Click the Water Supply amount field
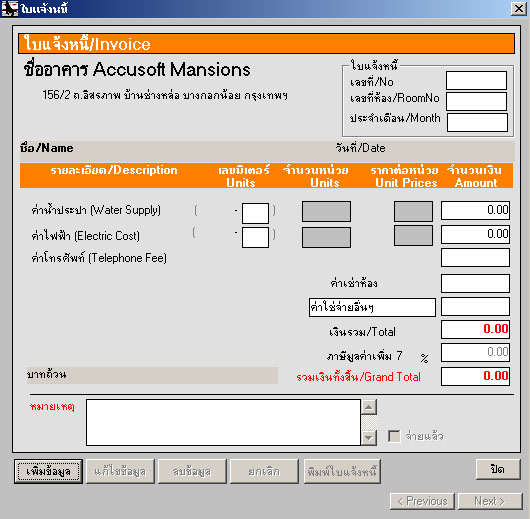The height and width of the screenshot is (519, 530). coord(475,210)
